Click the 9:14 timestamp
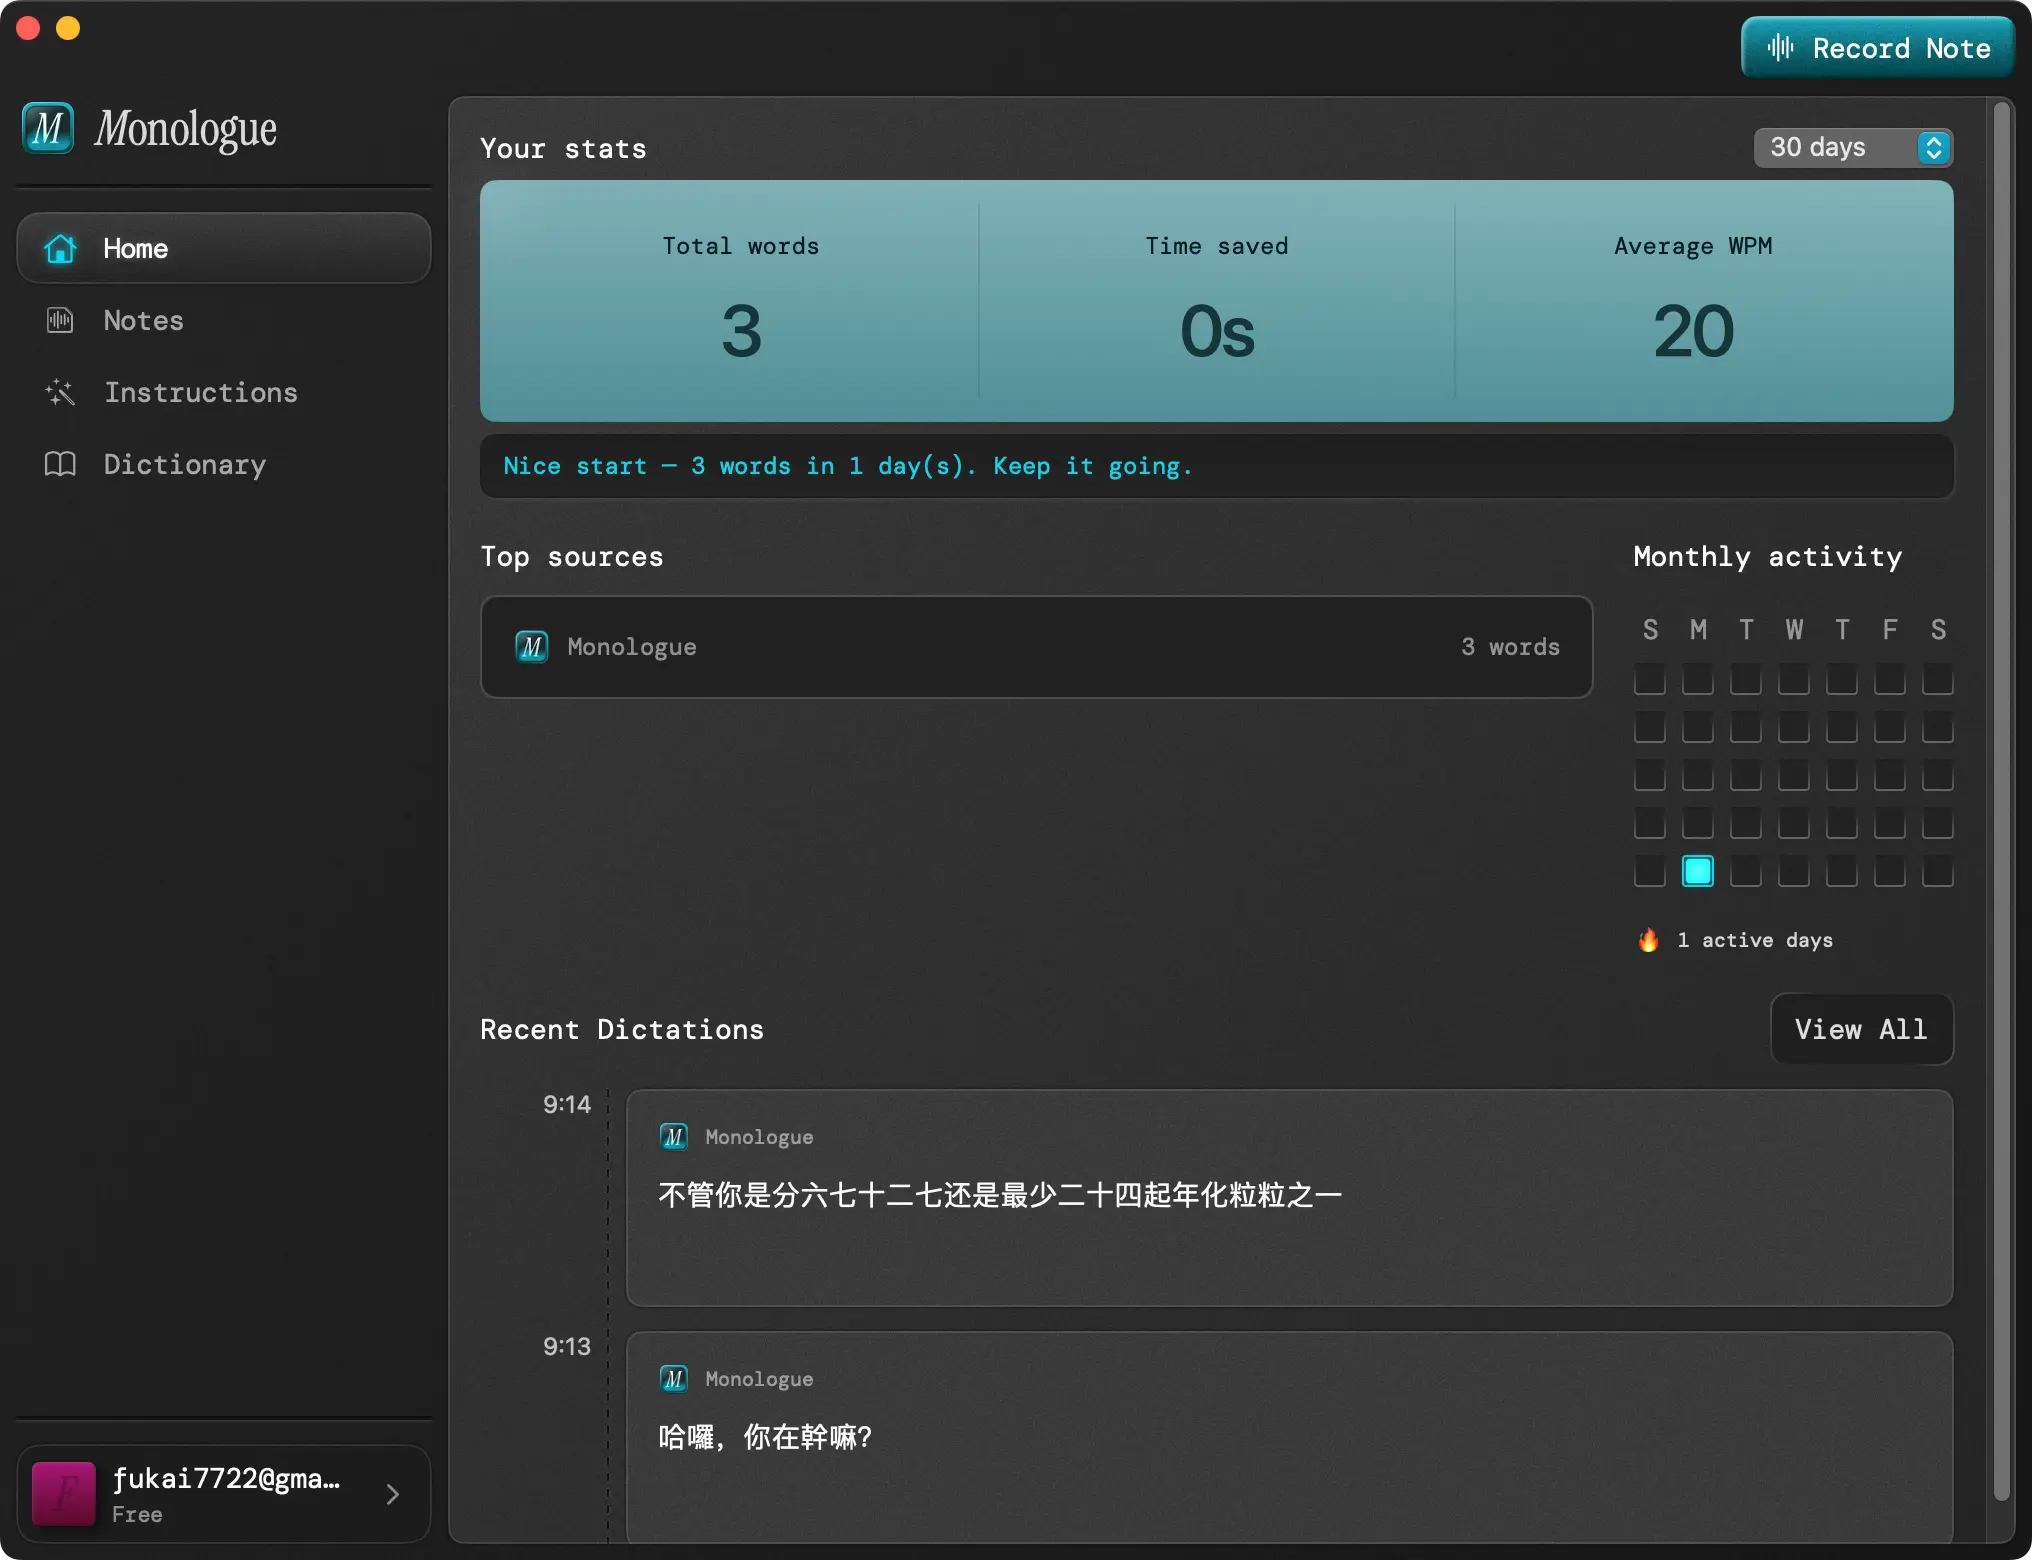Image resolution: width=2032 pixels, height=1560 pixels. (x=567, y=1104)
